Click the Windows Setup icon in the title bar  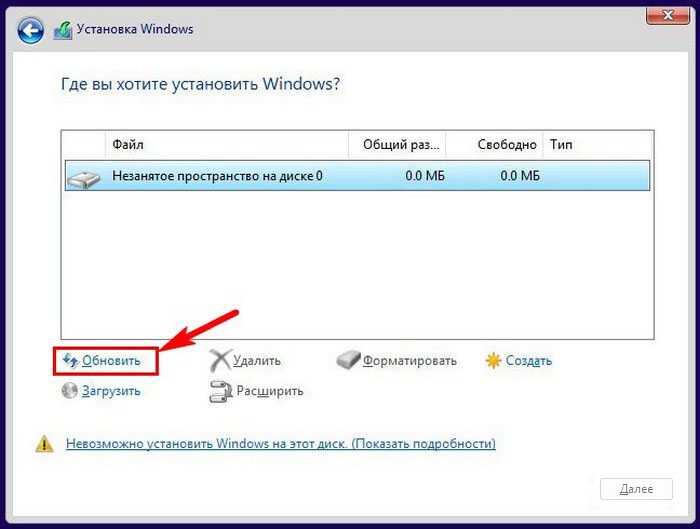coord(62,31)
